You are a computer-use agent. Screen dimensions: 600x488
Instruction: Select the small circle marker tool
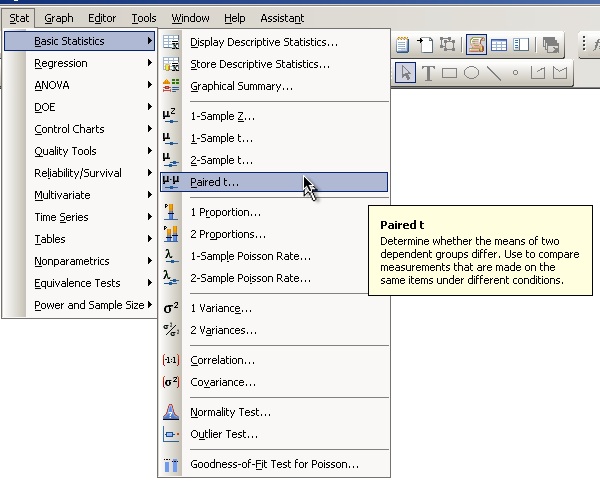[x=515, y=72]
